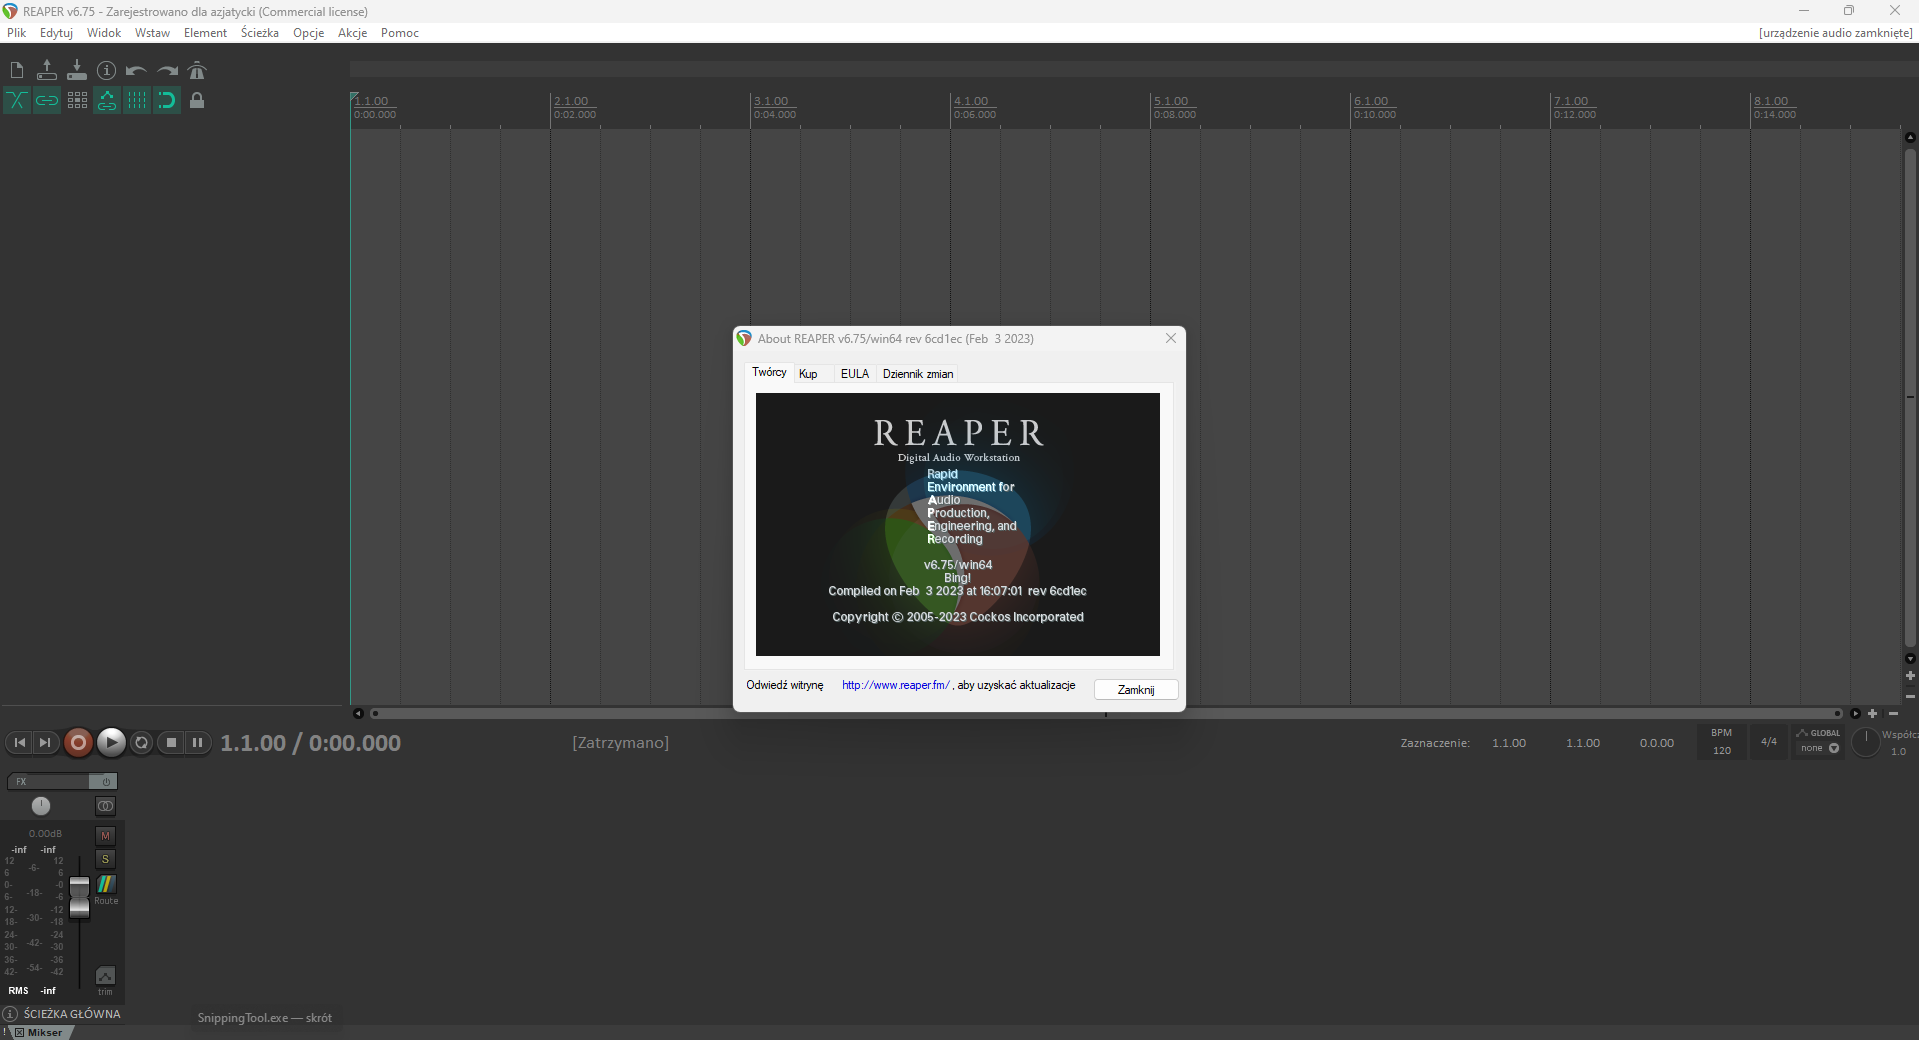1919x1040 pixels.
Task: Click the transport time display 1.1.00 / 0:00.000
Action: click(311, 743)
